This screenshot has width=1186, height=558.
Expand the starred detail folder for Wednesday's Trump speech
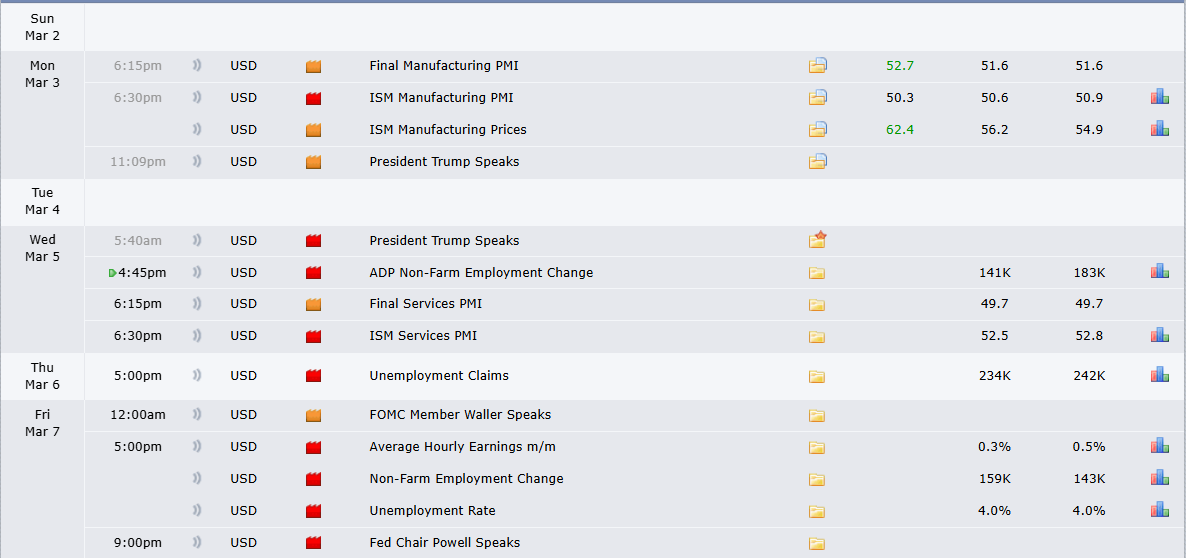click(817, 240)
